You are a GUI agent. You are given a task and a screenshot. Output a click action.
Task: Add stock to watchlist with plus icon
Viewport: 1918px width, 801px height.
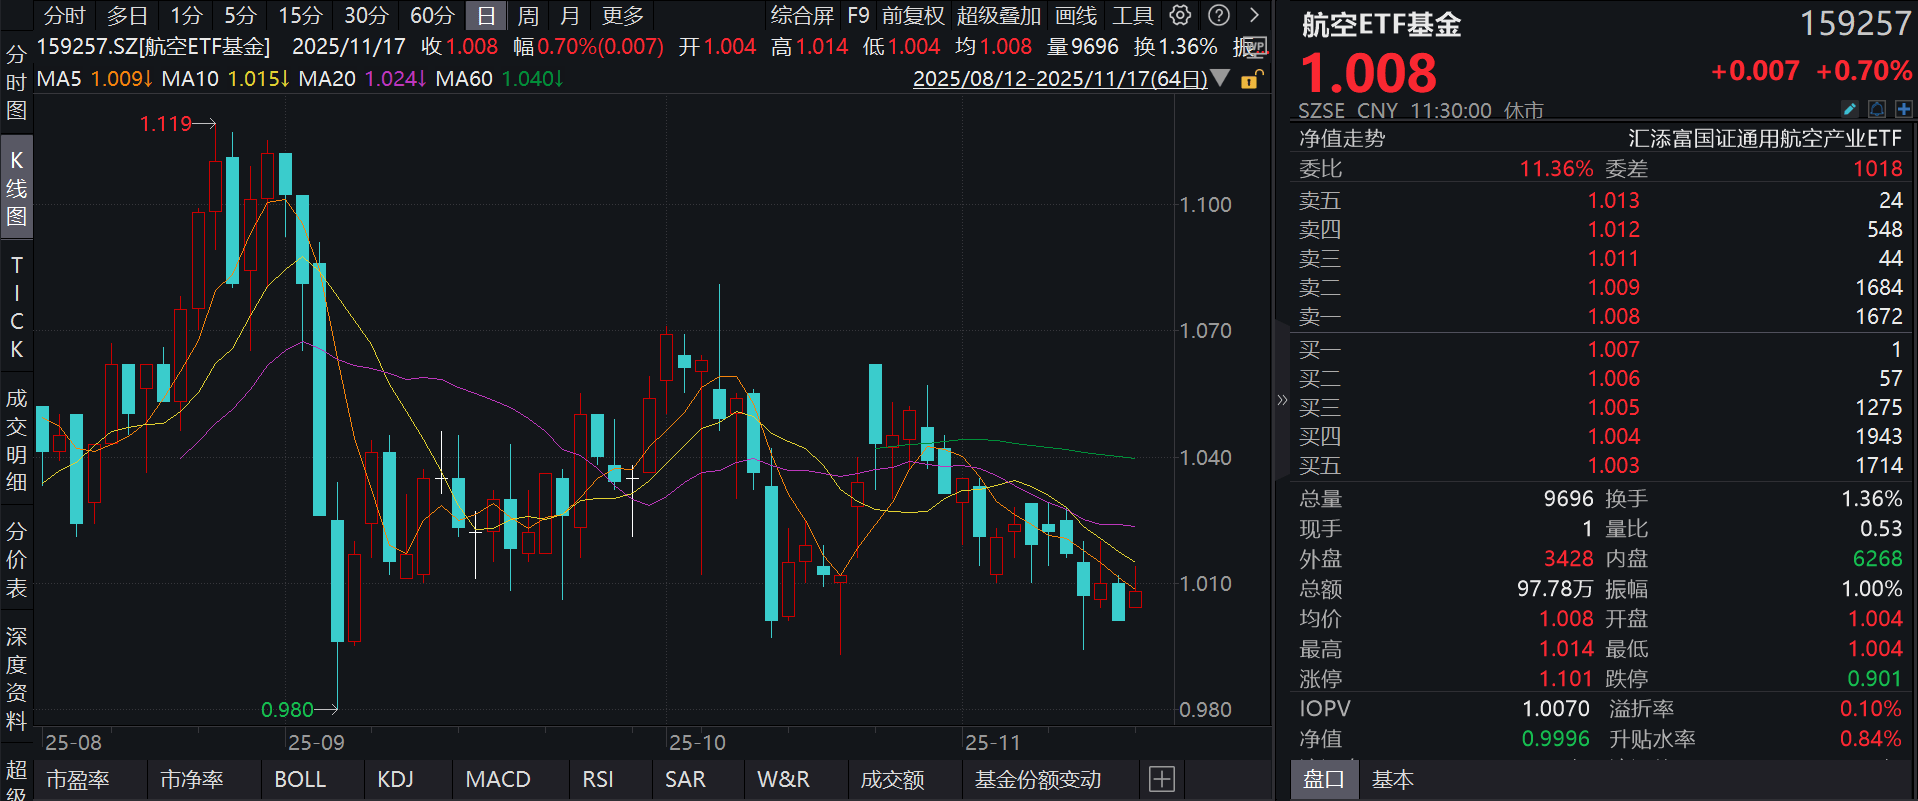(1903, 109)
